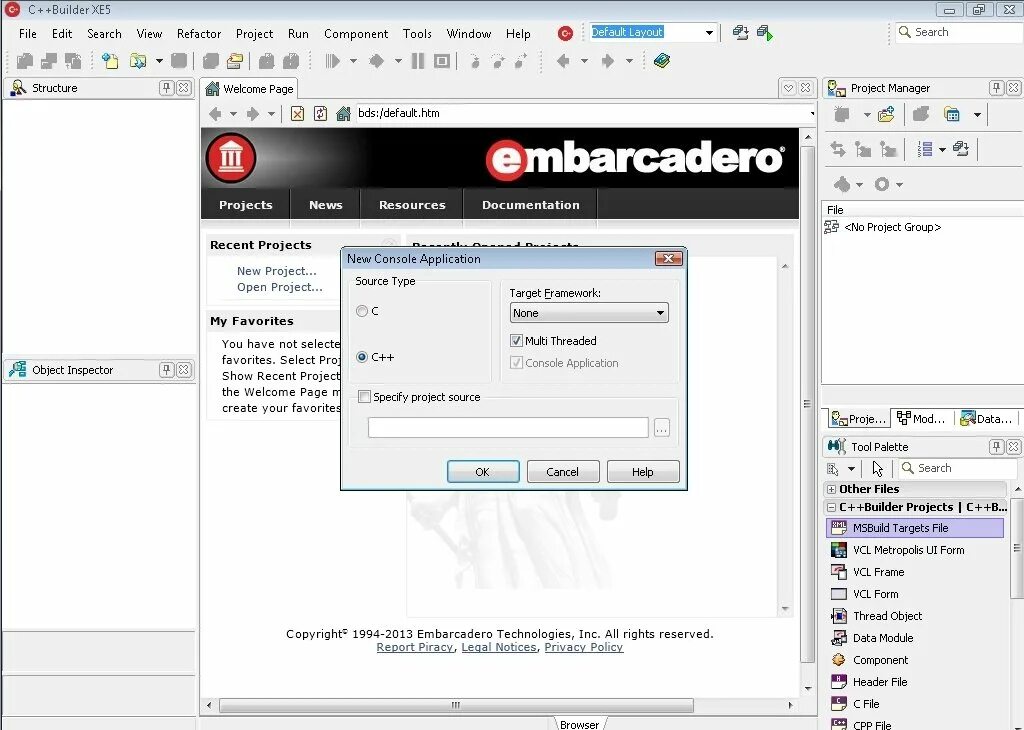This screenshot has height=730, width=1024.
Task: Confirm the dialog with OK
Action: tap(483, 472)
